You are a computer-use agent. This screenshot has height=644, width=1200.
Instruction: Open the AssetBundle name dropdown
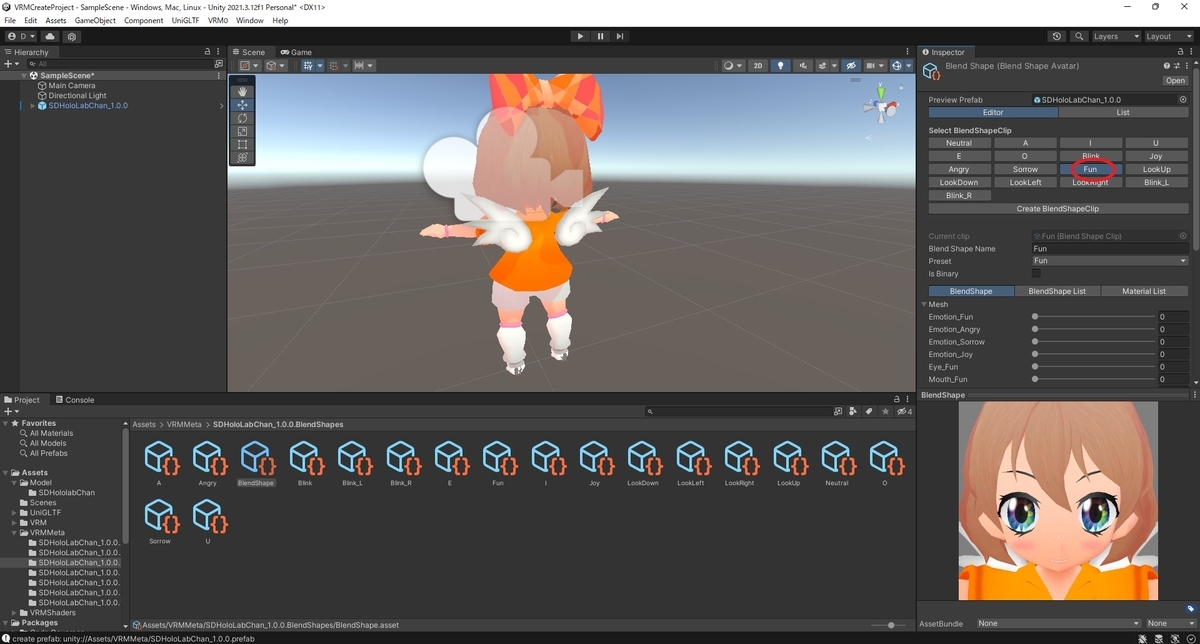point(1059,624)
